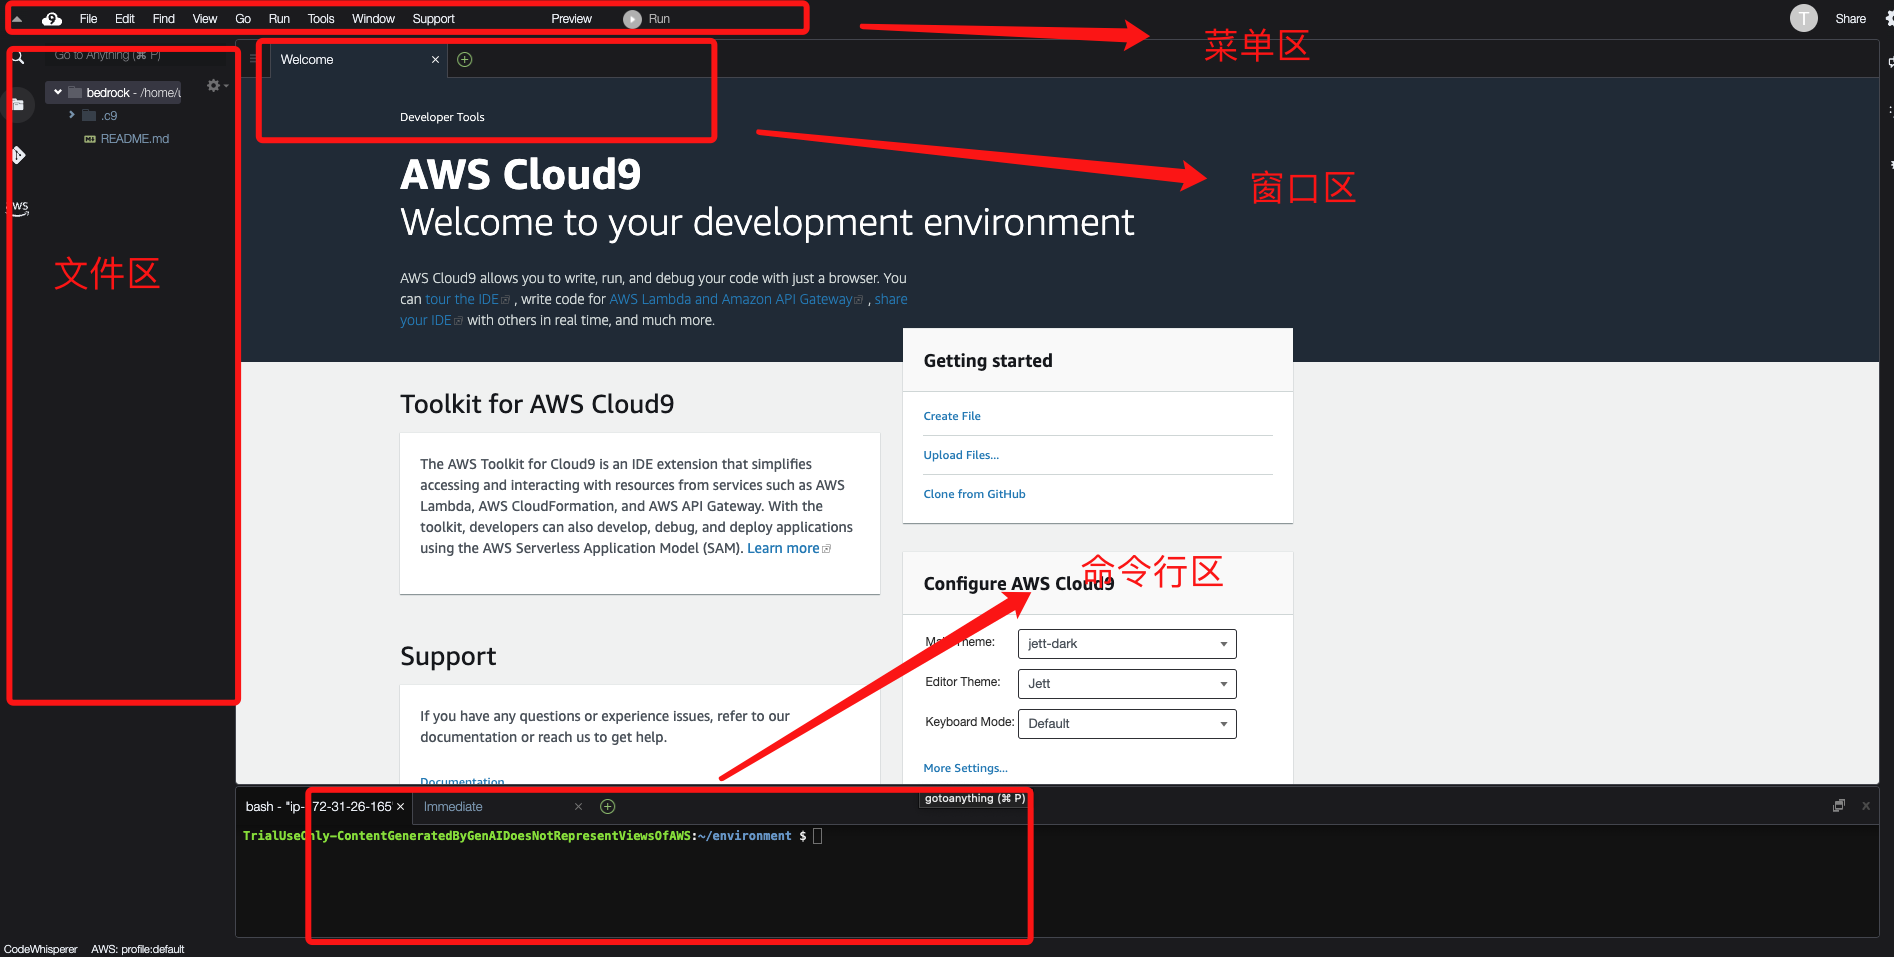
Task: Click the README.md markdown file icon
Action: [x=90, y=139]
